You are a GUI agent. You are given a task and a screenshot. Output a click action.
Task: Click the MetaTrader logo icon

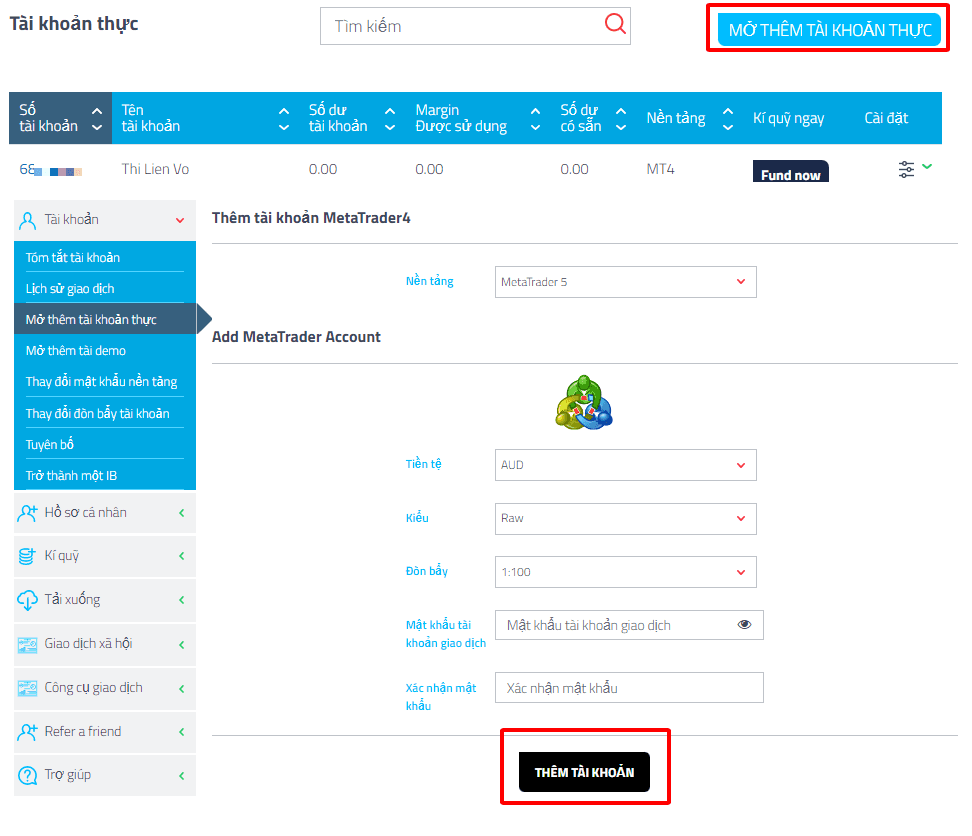click(x=584, y=403)
